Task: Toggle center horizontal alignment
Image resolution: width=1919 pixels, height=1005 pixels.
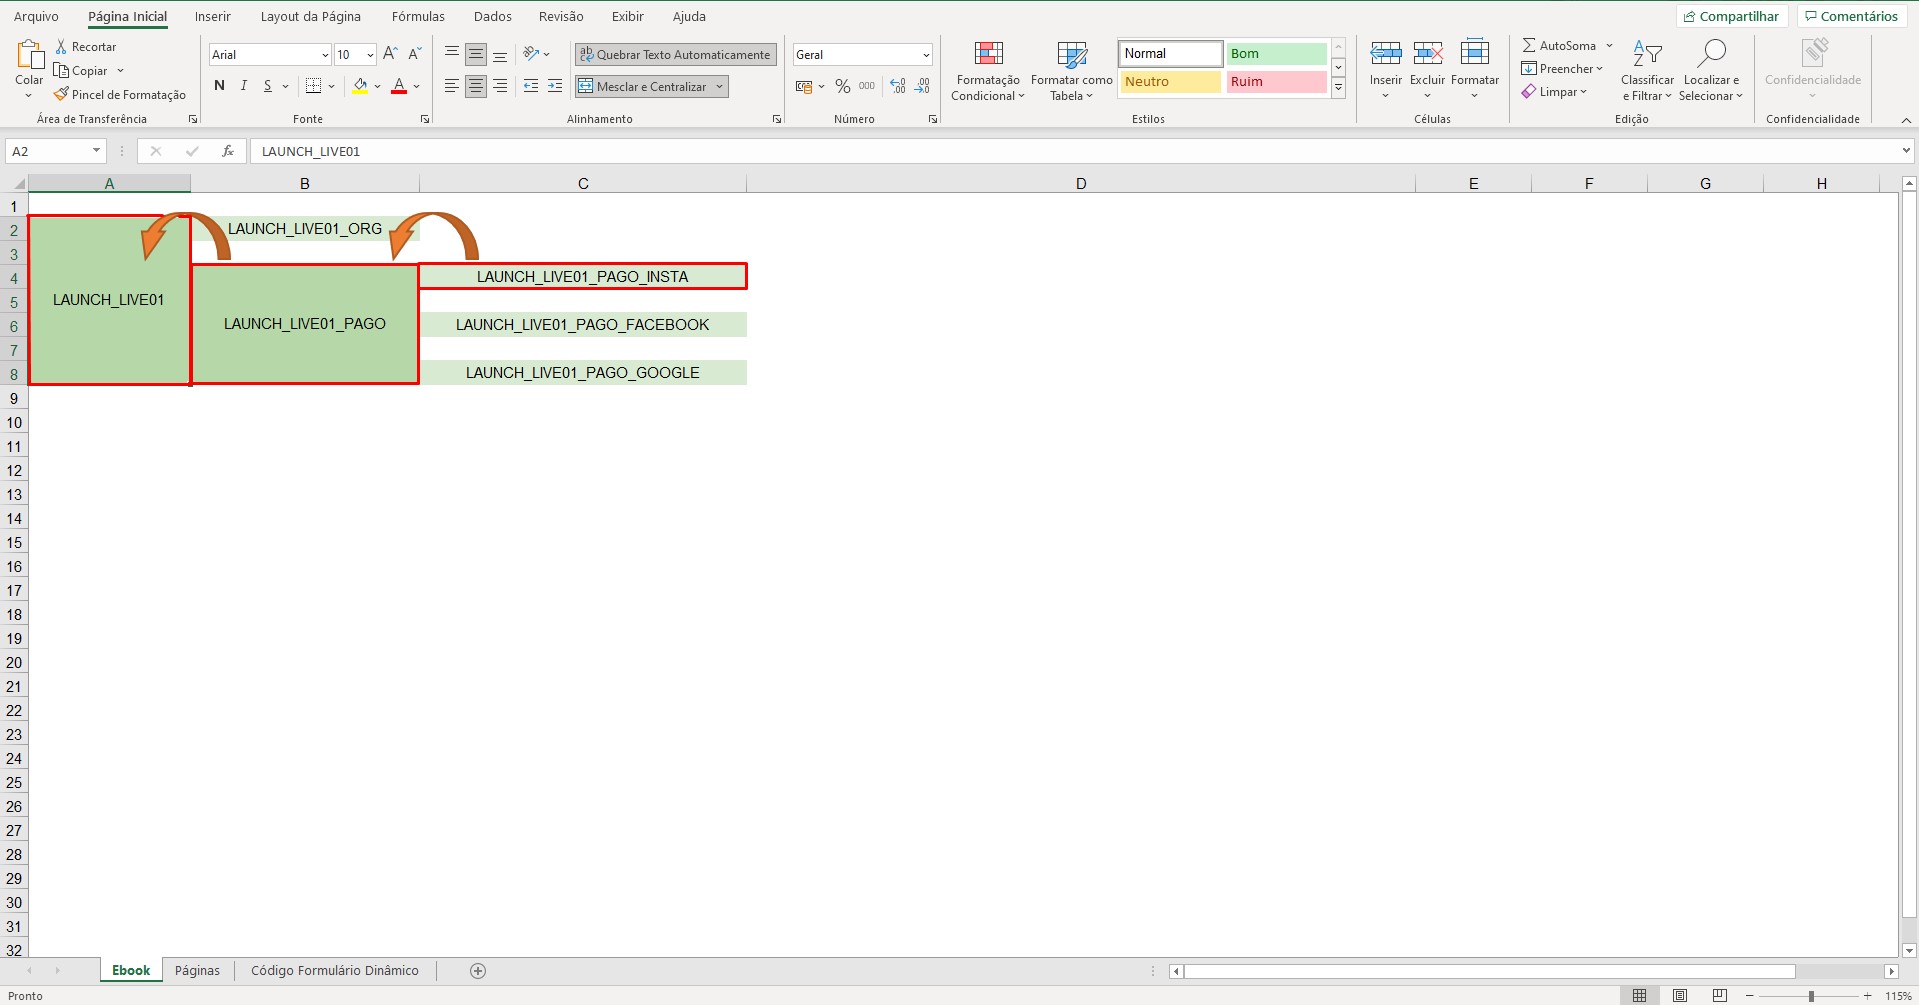Action: coord(476,86)
